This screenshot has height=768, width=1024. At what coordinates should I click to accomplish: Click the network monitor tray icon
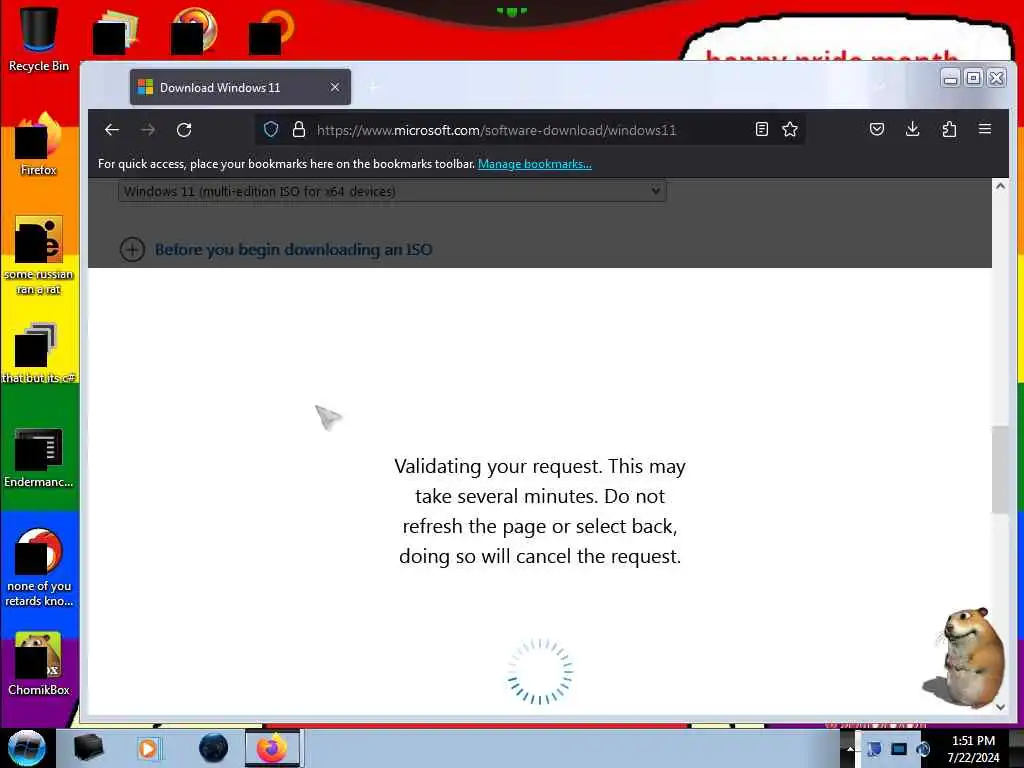tap(899, 748)
